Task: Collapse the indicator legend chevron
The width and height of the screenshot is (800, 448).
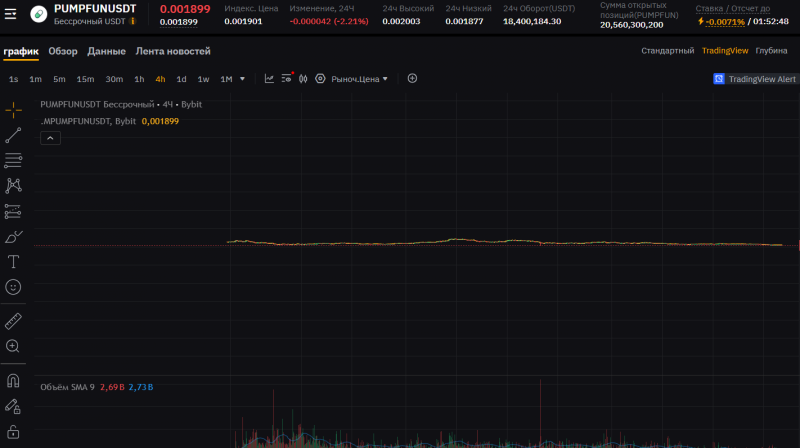Action: 50,138
